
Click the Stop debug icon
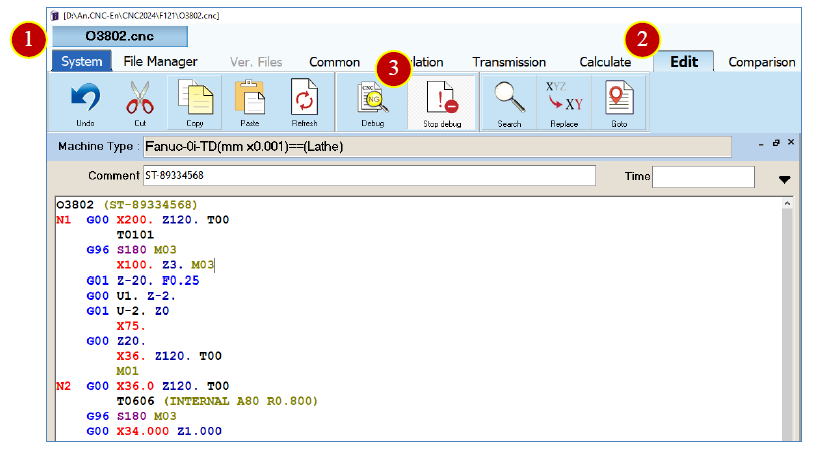442,97
